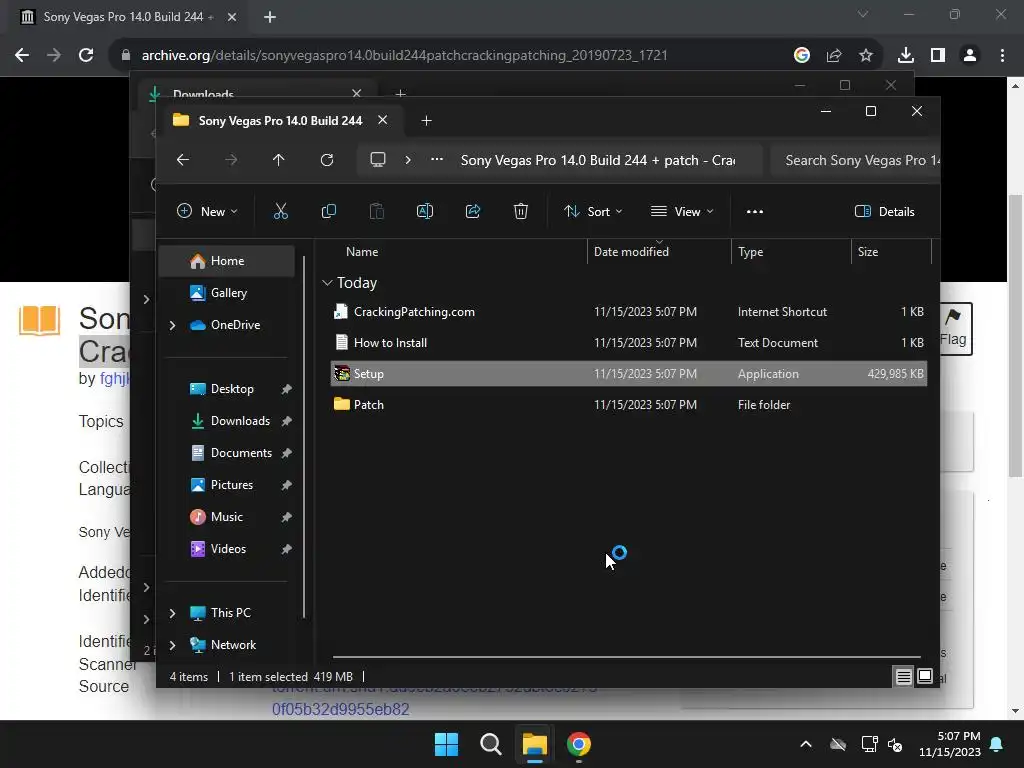This screenshot has height=768, width=1024.
Task: Open a new Chrome tab
Action: coord(270,17)
